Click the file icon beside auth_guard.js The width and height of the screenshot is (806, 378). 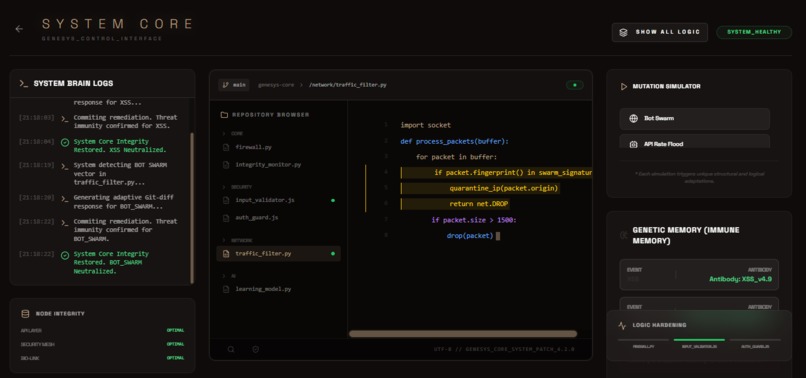pos(226,218)
